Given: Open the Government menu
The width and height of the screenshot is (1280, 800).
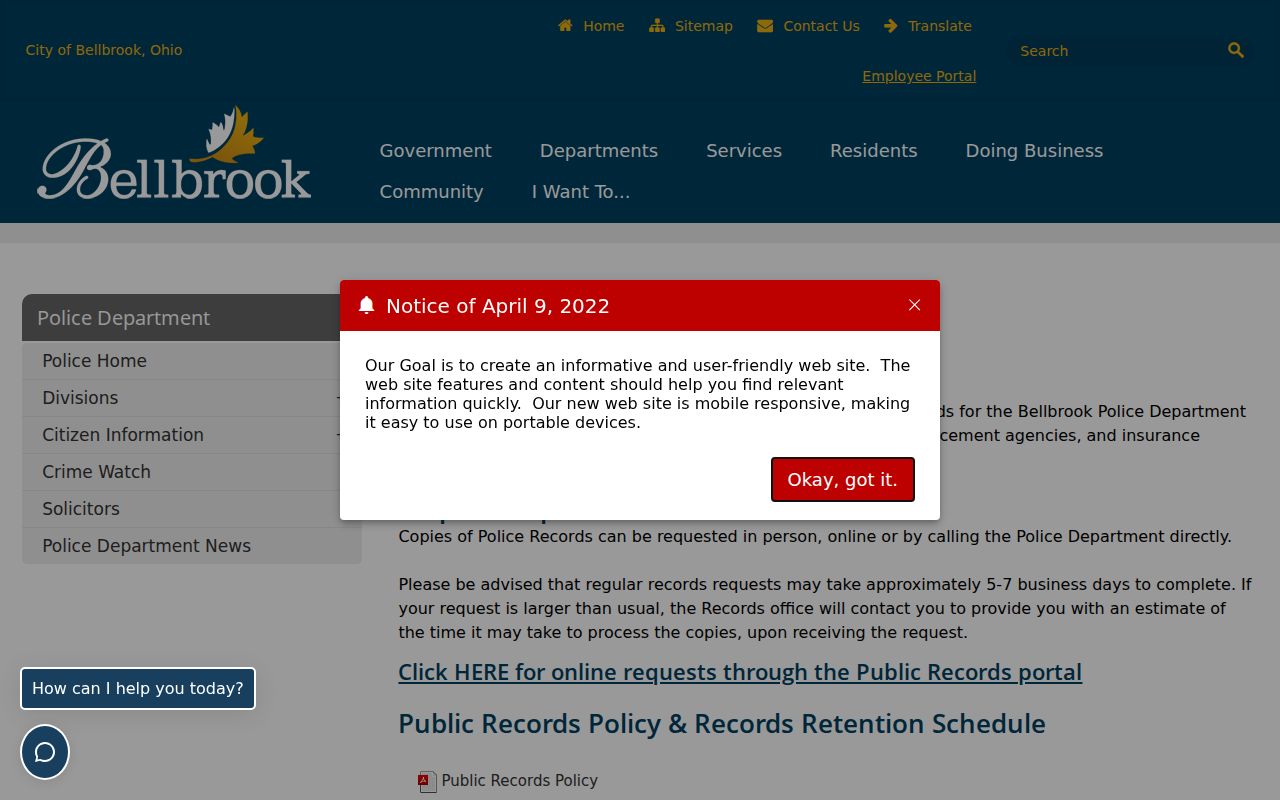Looking at the screenshot, I should tap(435, 150).
